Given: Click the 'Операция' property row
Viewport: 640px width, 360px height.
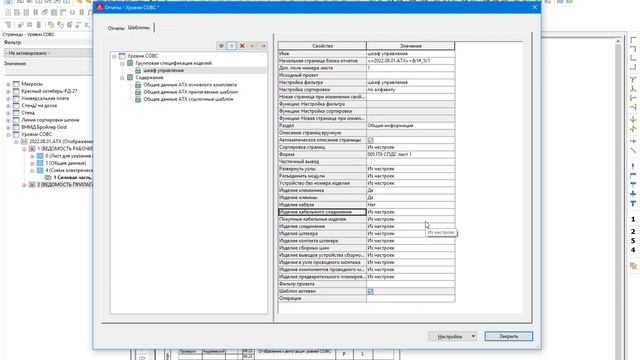Looking at the screenshot, I should 367,298.
